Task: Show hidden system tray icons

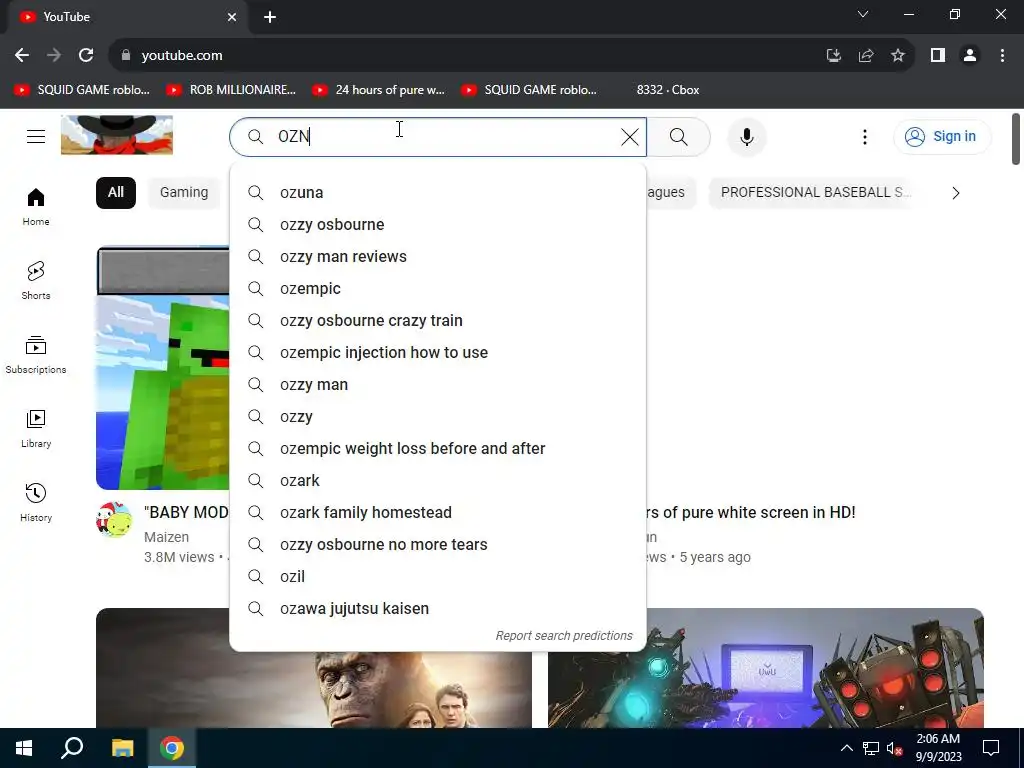Action: [x=846, y=748]
